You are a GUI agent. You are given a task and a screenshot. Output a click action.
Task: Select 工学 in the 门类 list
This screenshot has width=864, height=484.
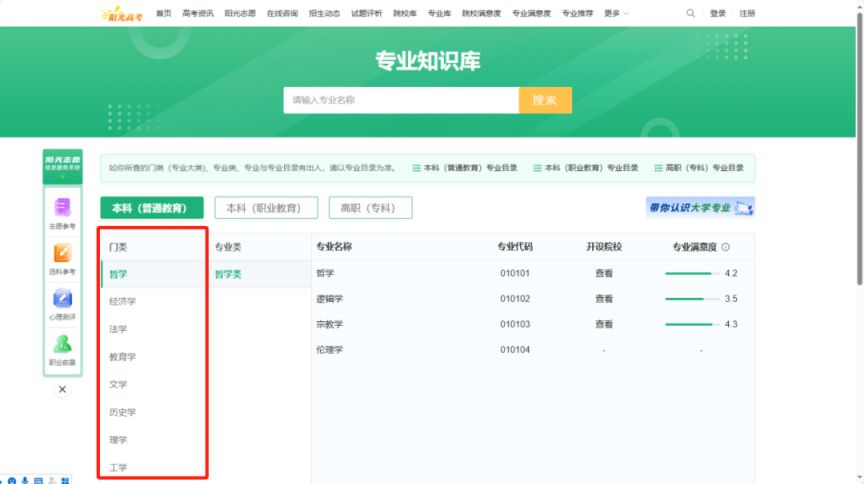point(118,467)
